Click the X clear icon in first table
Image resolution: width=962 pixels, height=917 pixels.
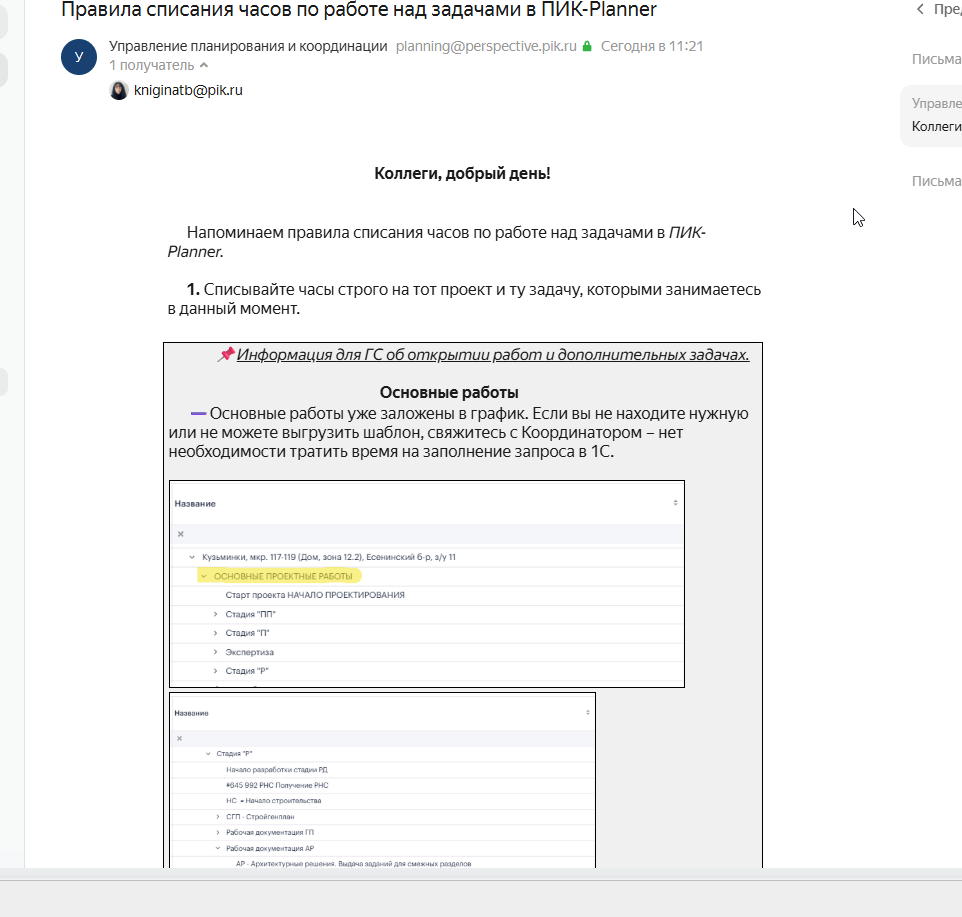click(180, 534)
